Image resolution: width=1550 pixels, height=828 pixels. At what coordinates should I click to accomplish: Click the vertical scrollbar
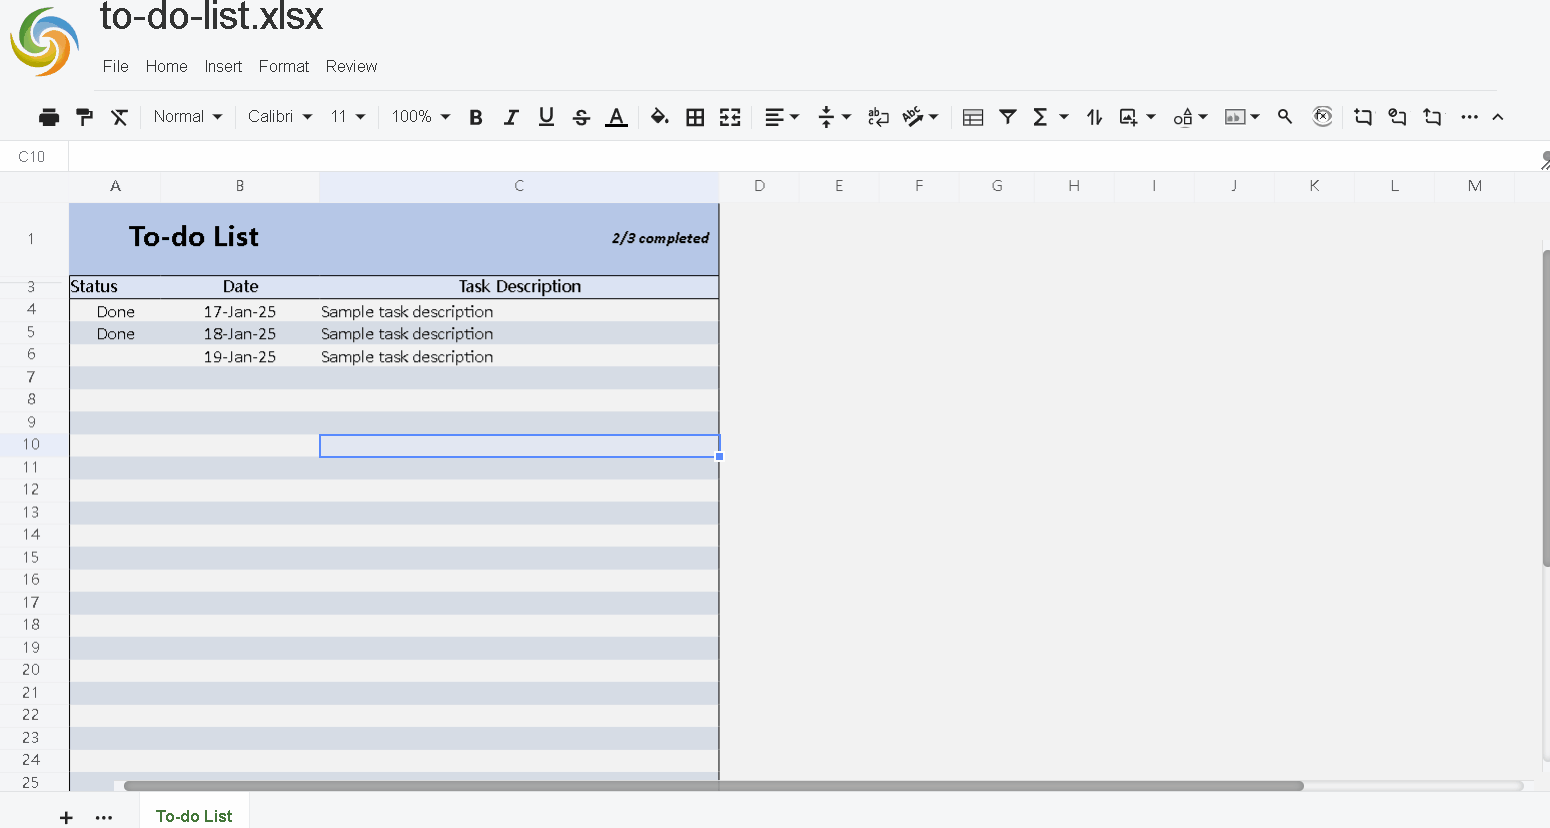[1546, 408]
